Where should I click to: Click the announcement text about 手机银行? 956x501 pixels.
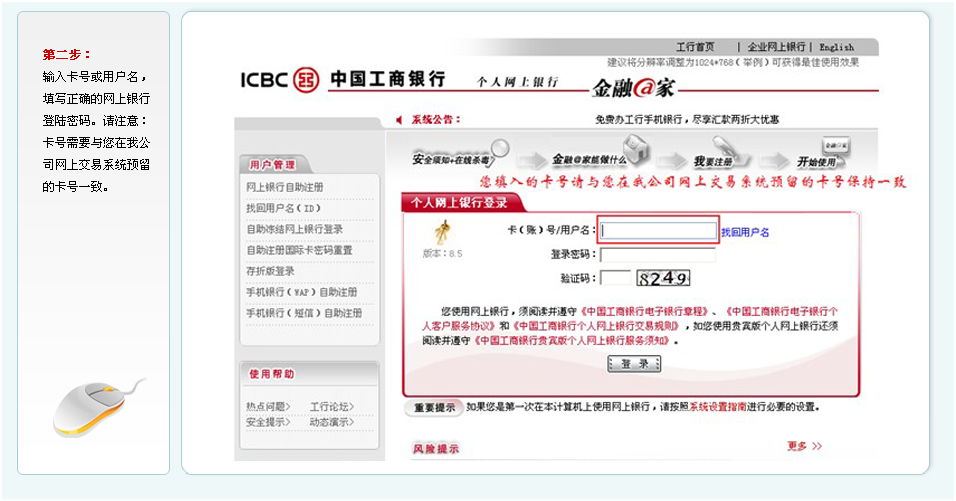pyautogui.click(x=687, y=120)
